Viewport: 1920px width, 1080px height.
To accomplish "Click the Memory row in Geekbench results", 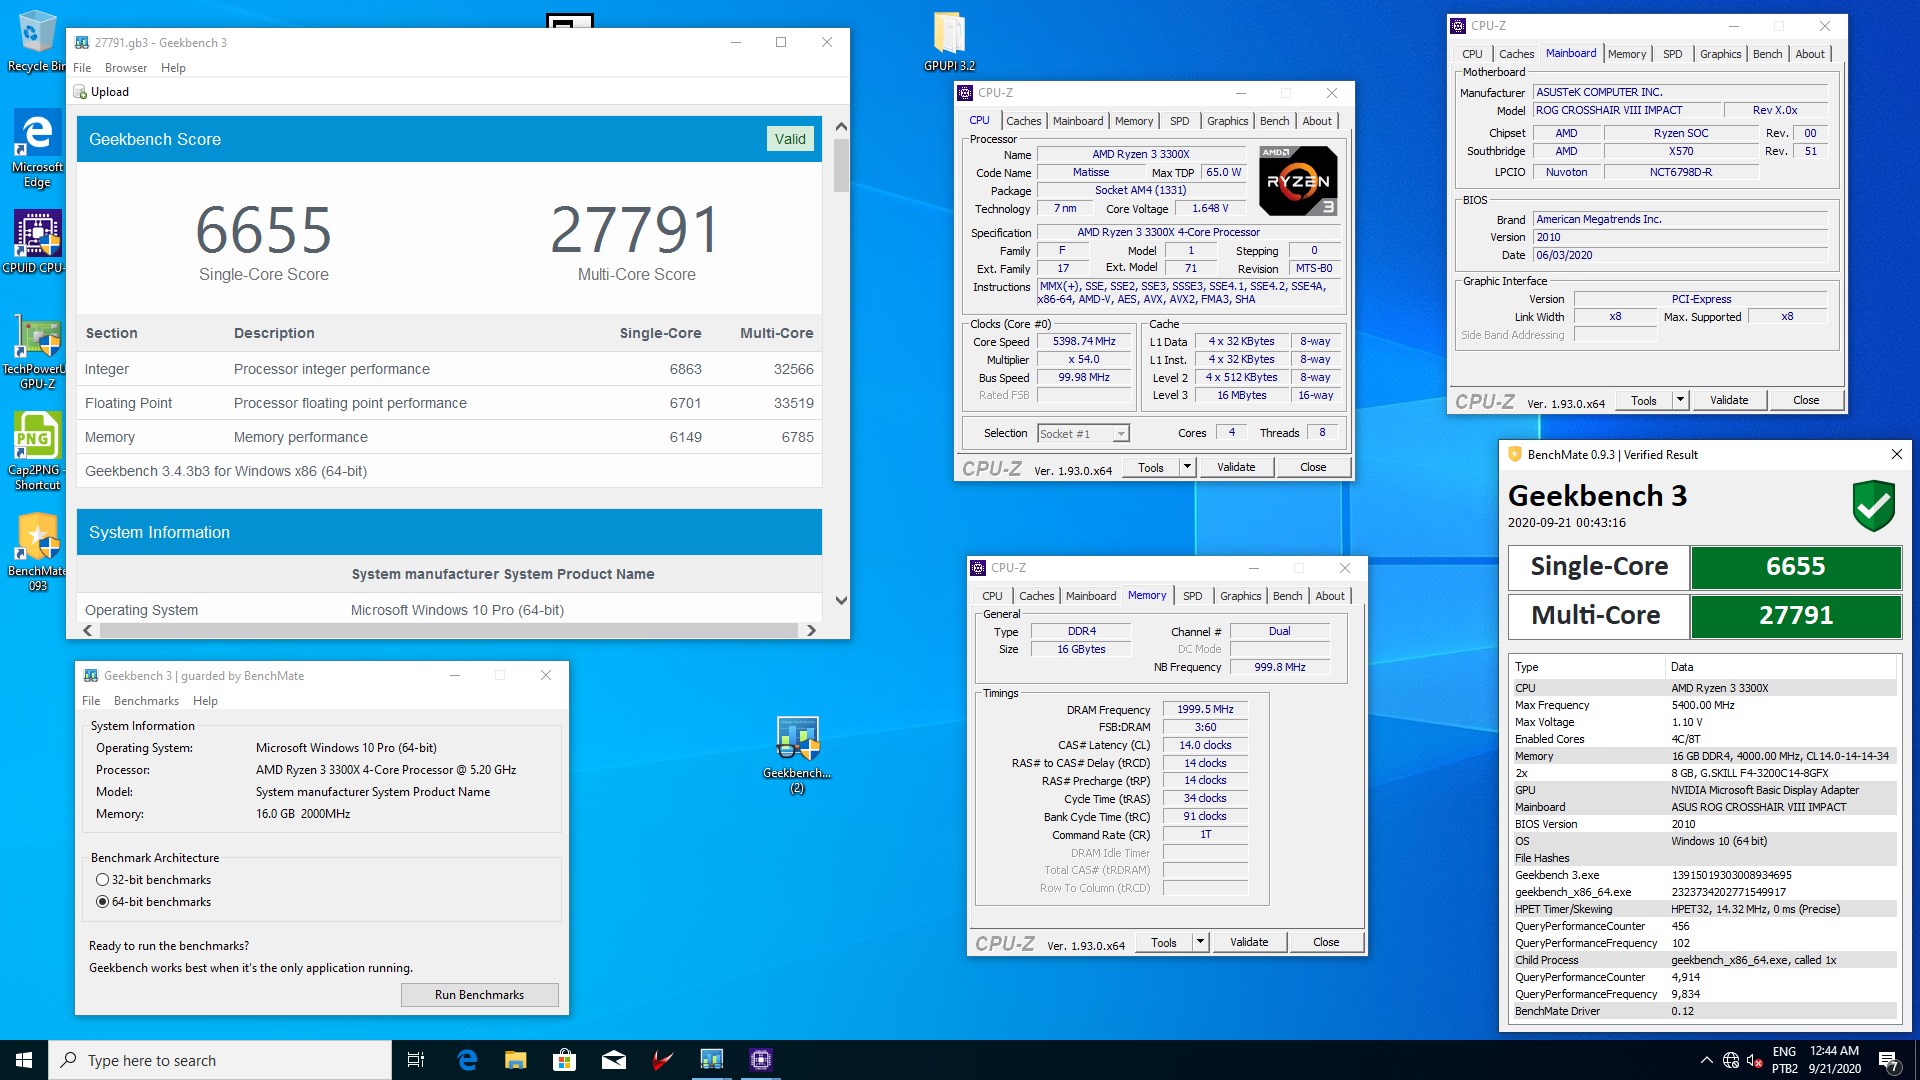I will pyautogui.click(x=449, y=437).
